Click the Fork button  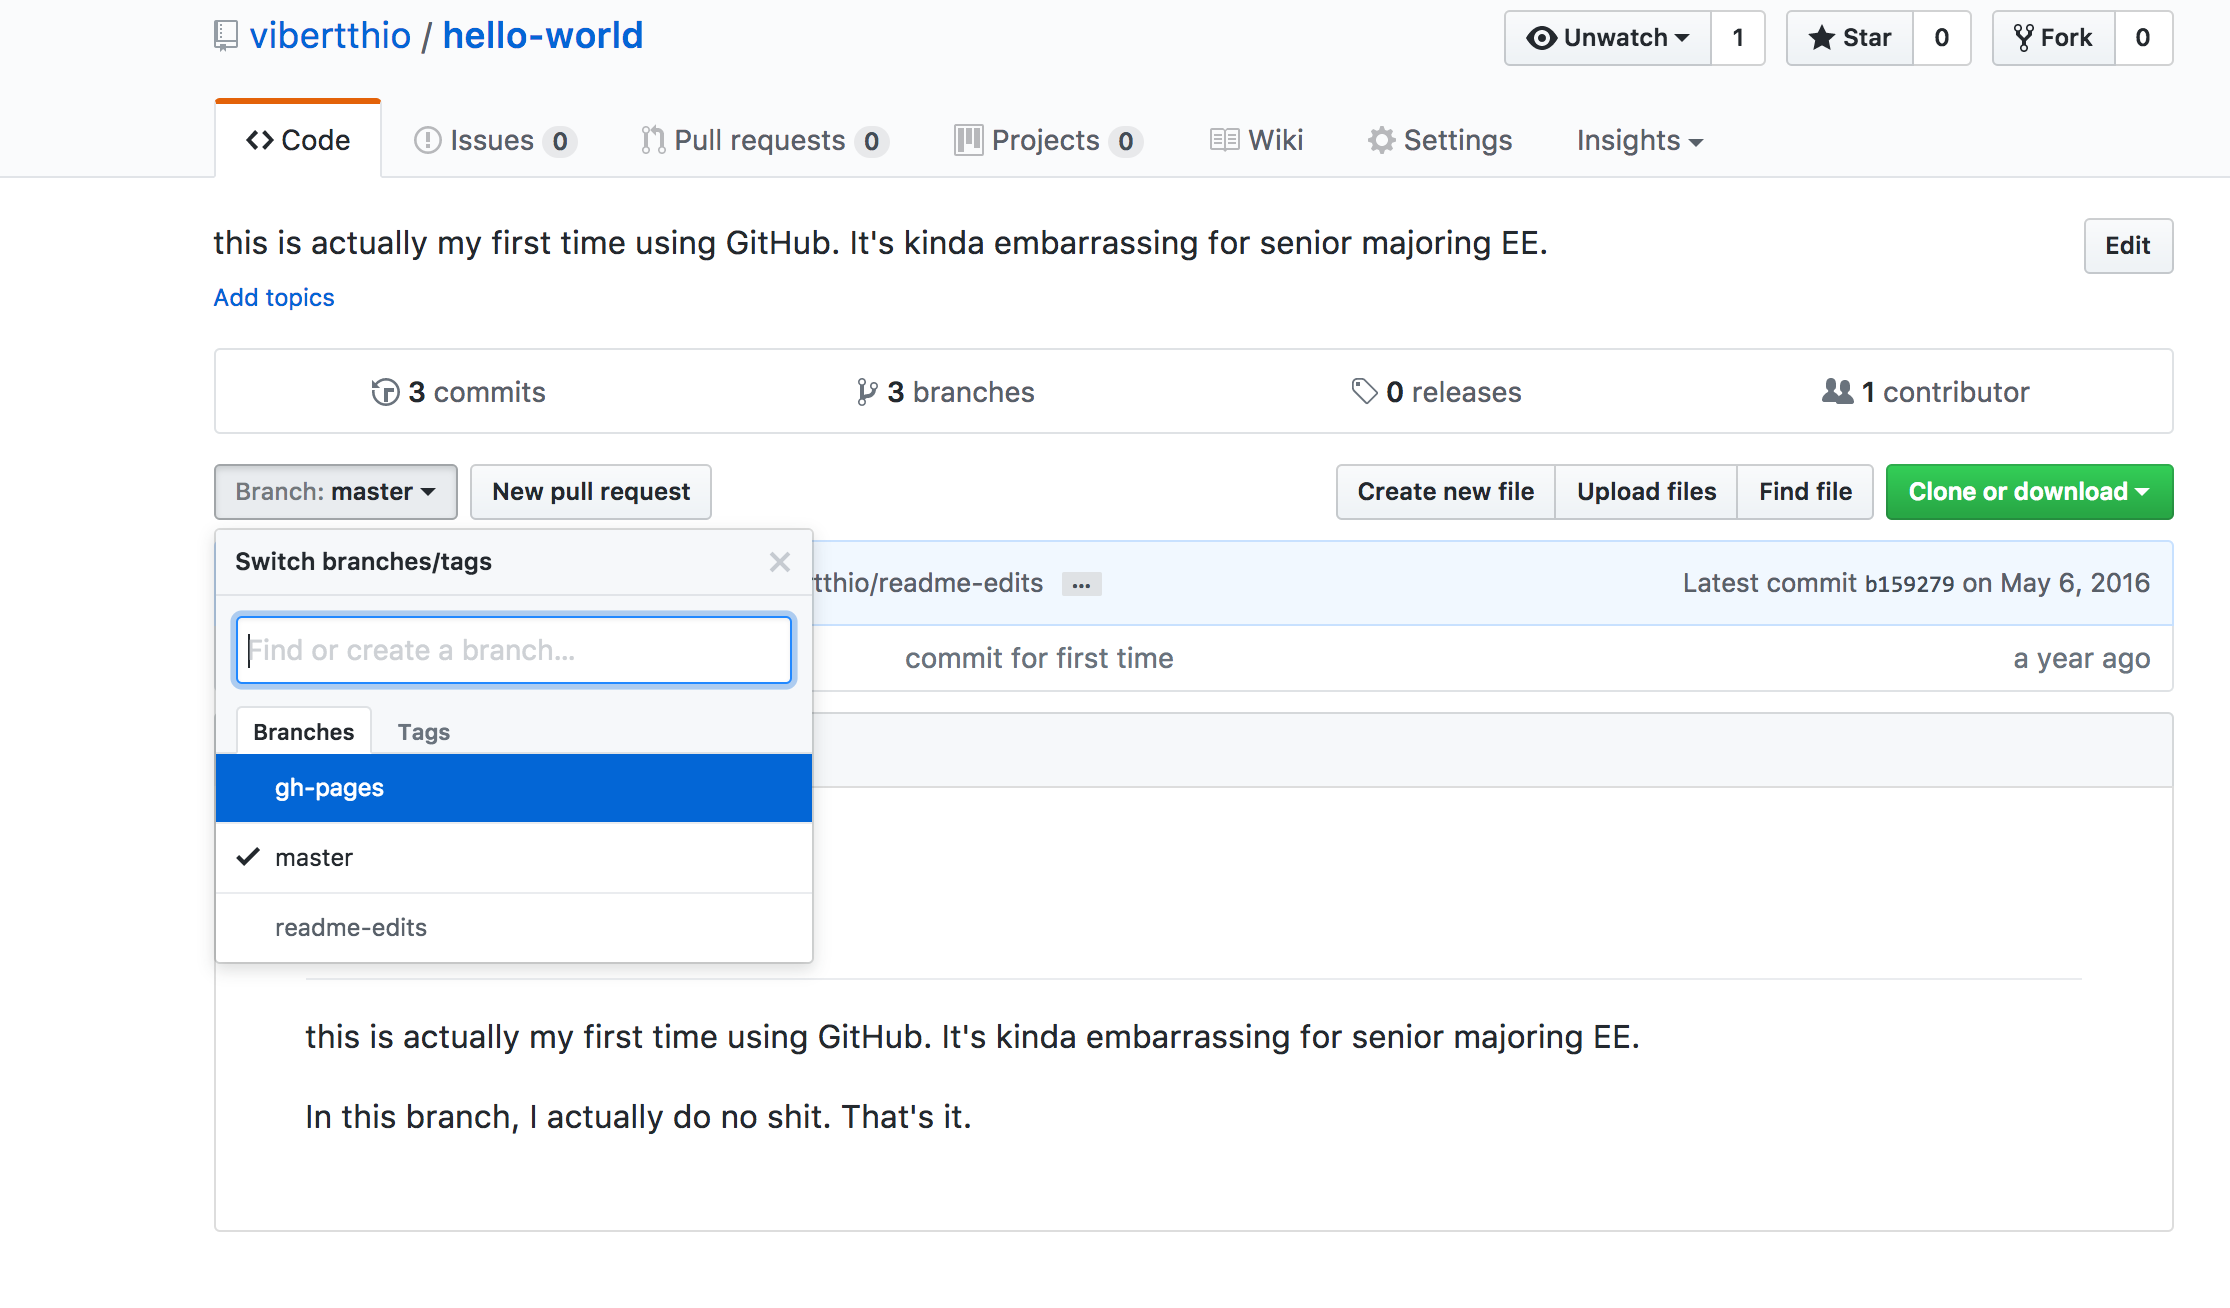pyautogui.click(x=2054, y=38)
